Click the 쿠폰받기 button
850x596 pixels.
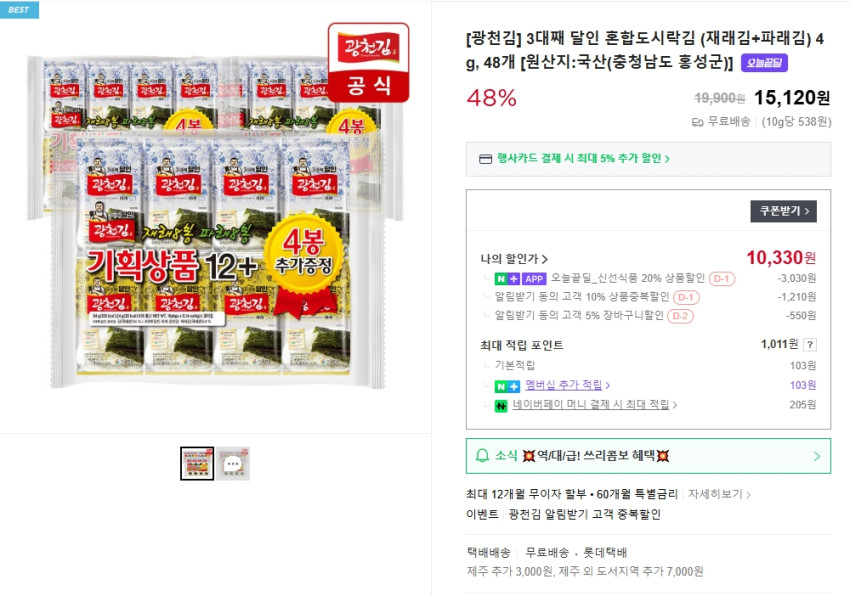pos(783,211)
